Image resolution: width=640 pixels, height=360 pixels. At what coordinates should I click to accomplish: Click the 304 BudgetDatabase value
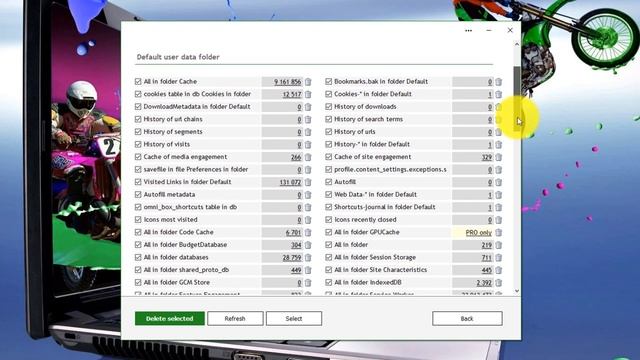point(296,245)
